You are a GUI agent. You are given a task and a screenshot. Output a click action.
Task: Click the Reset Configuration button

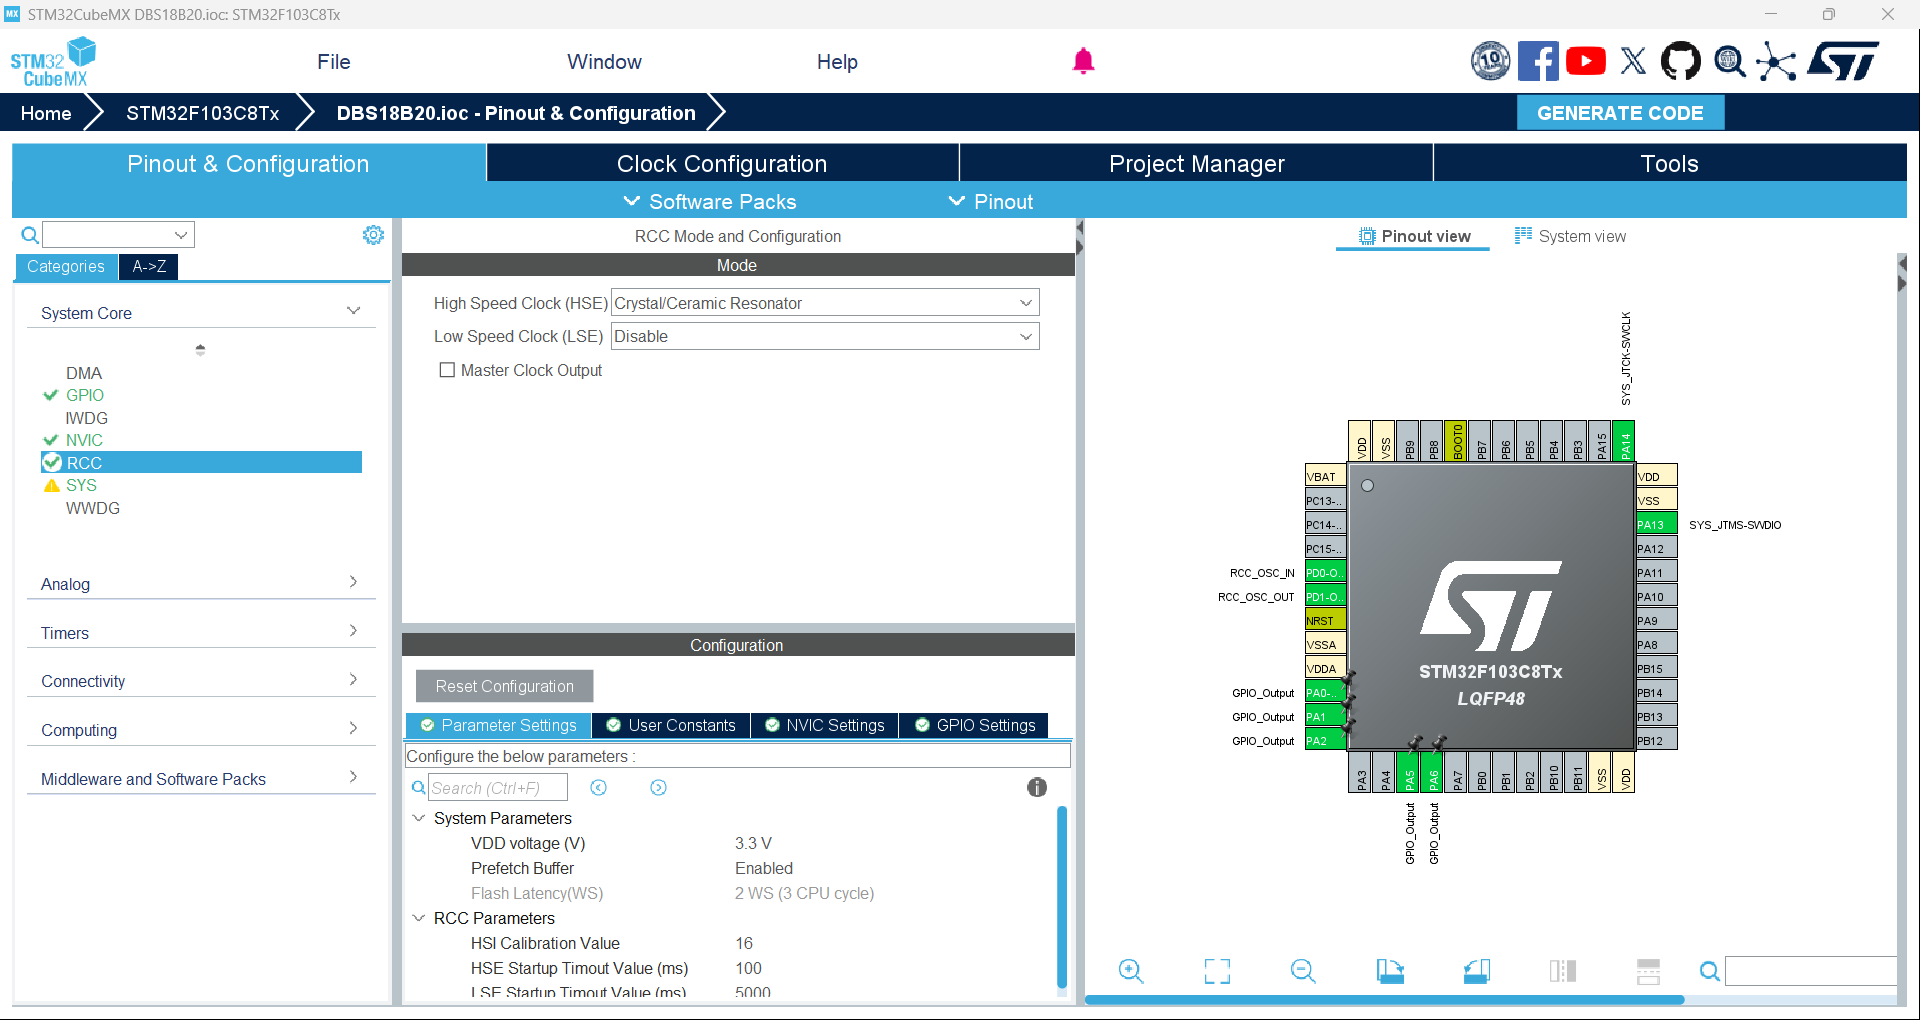point(504,686)
